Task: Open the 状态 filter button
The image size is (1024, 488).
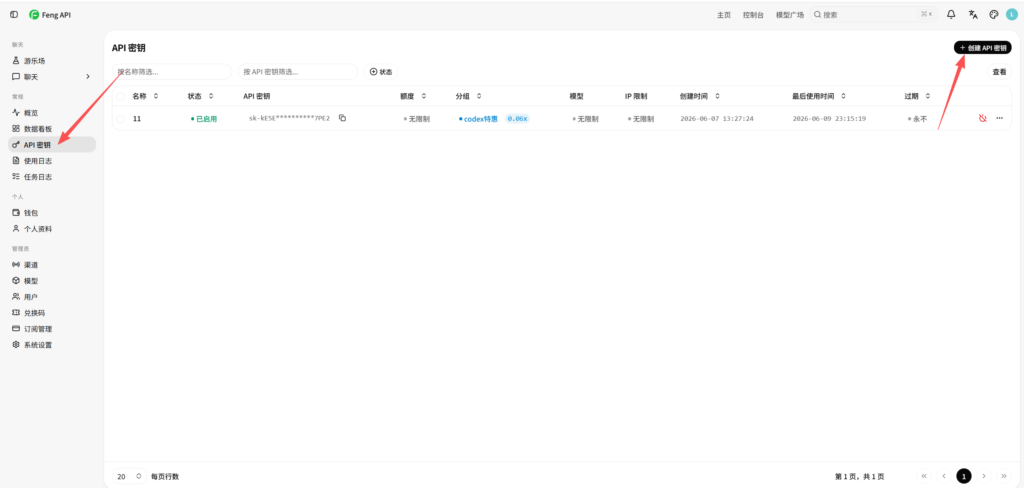Action: 381,72
